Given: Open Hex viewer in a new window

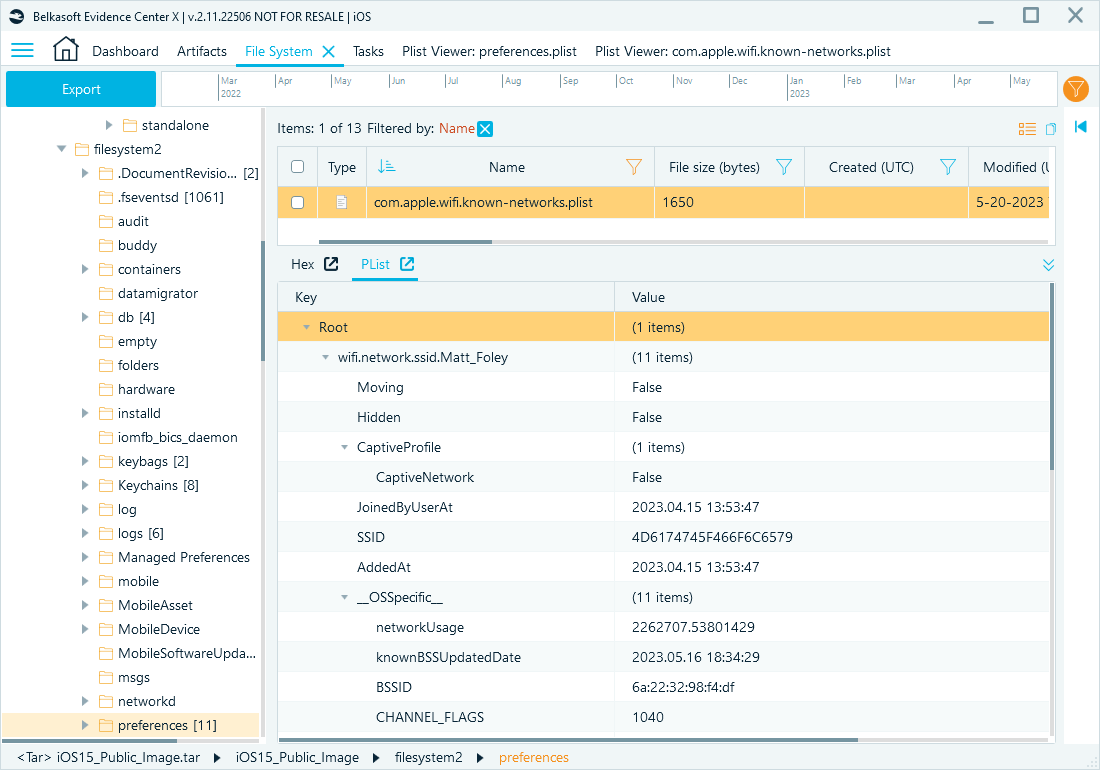Looking at the screenshot, I should point(331,264).
